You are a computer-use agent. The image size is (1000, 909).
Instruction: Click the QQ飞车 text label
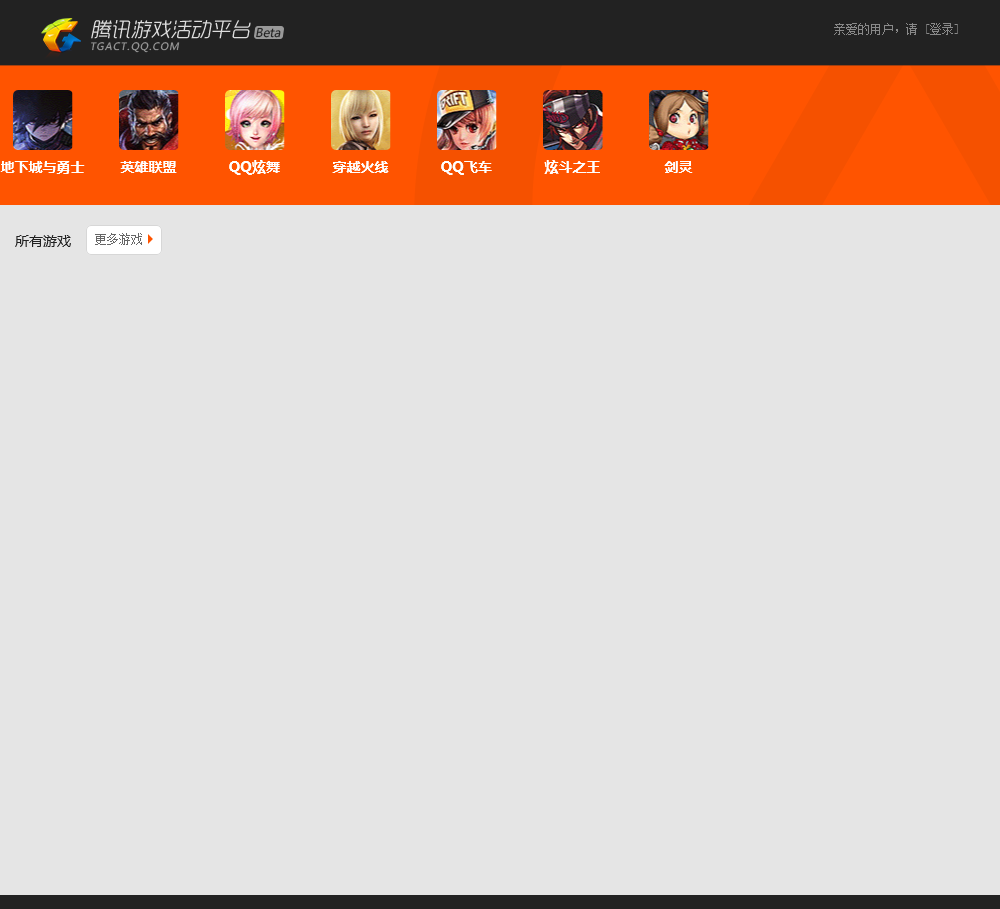coord(466,167)
